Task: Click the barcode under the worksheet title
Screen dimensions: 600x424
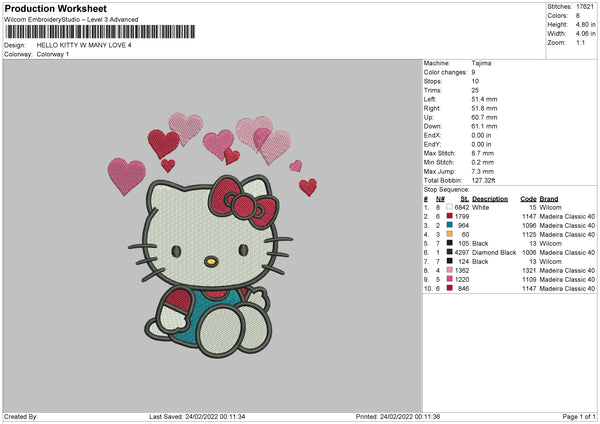Action: coord(100,32)
